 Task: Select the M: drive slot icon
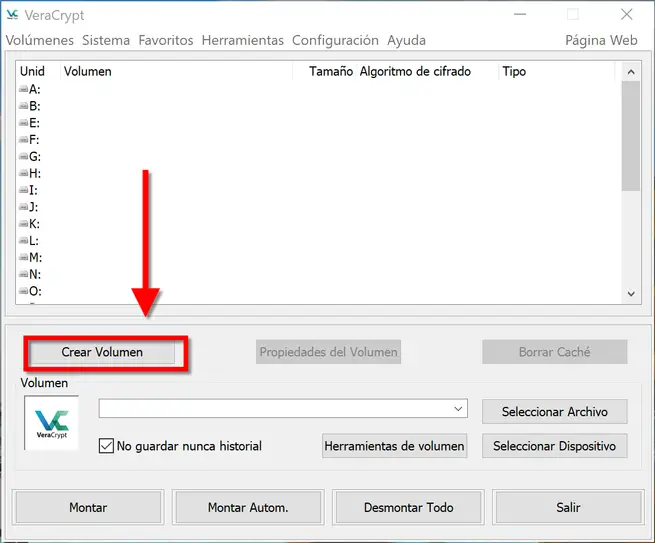[23, 257]
